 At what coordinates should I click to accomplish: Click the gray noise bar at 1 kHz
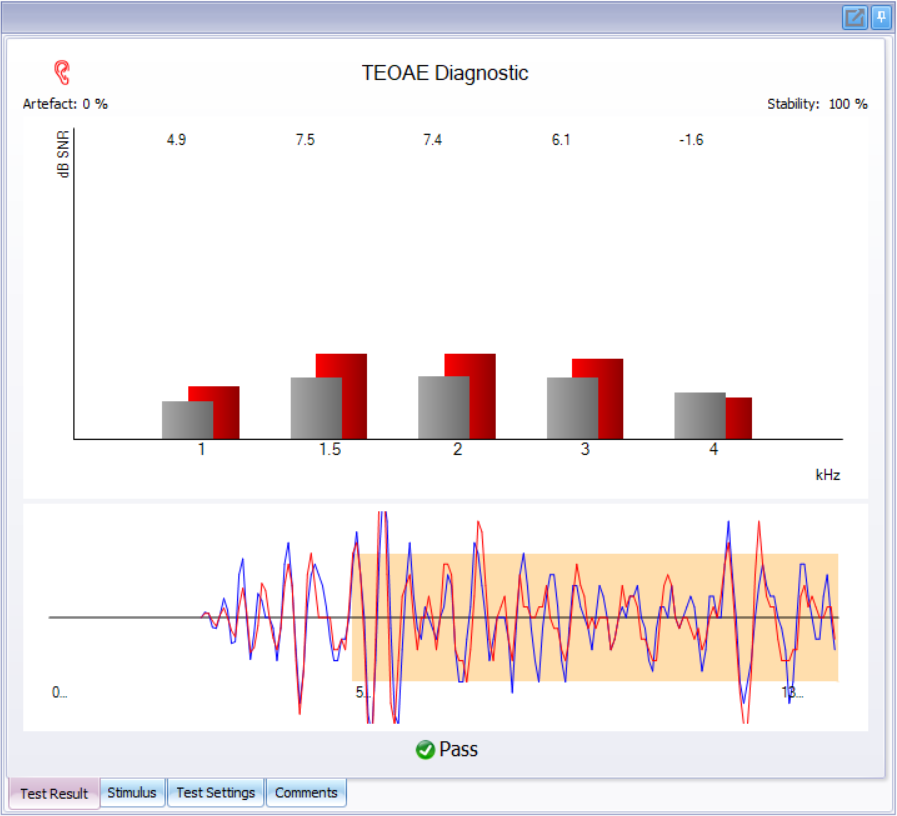(187, 420)
